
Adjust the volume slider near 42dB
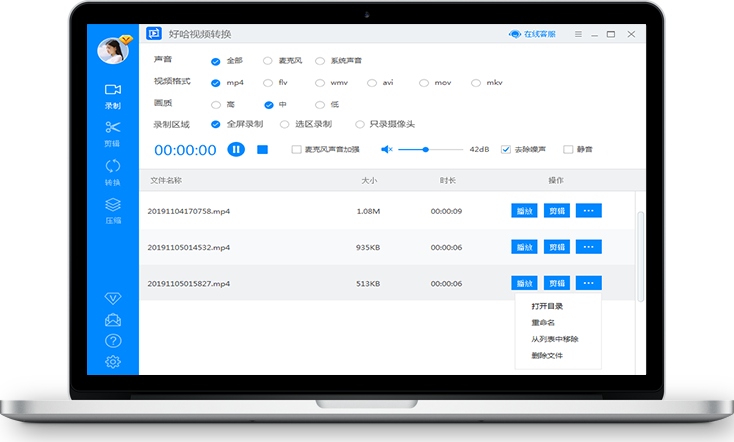(426, 149)
